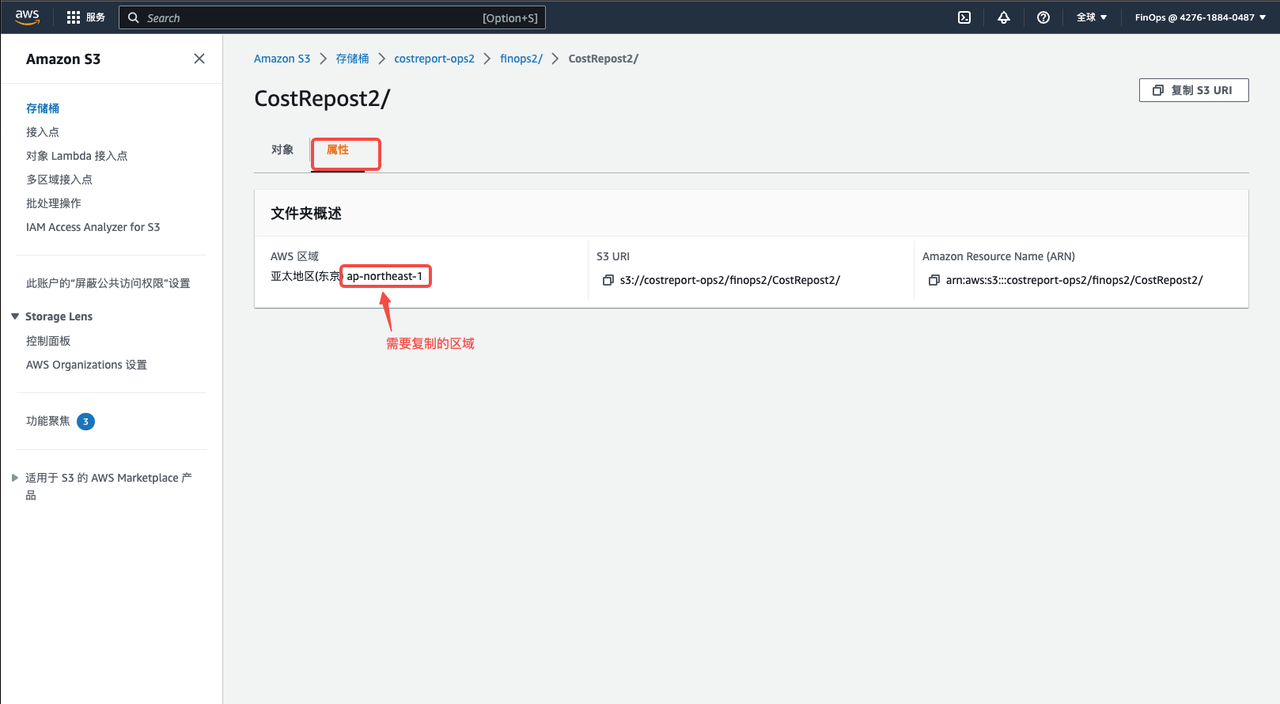Click the AWS 区域 label
This screenshot has width=1280, height=704.
point(294,257)
